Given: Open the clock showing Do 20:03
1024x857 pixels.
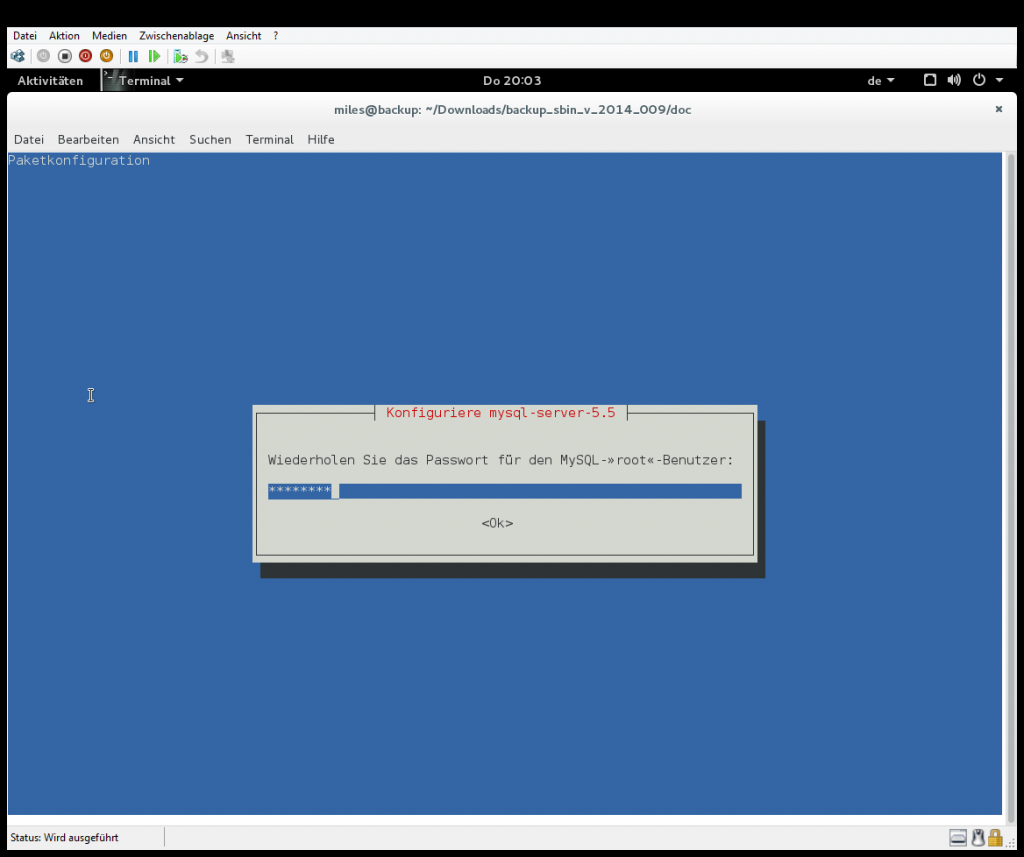Looking at the screenshot, I should [512, 80].
